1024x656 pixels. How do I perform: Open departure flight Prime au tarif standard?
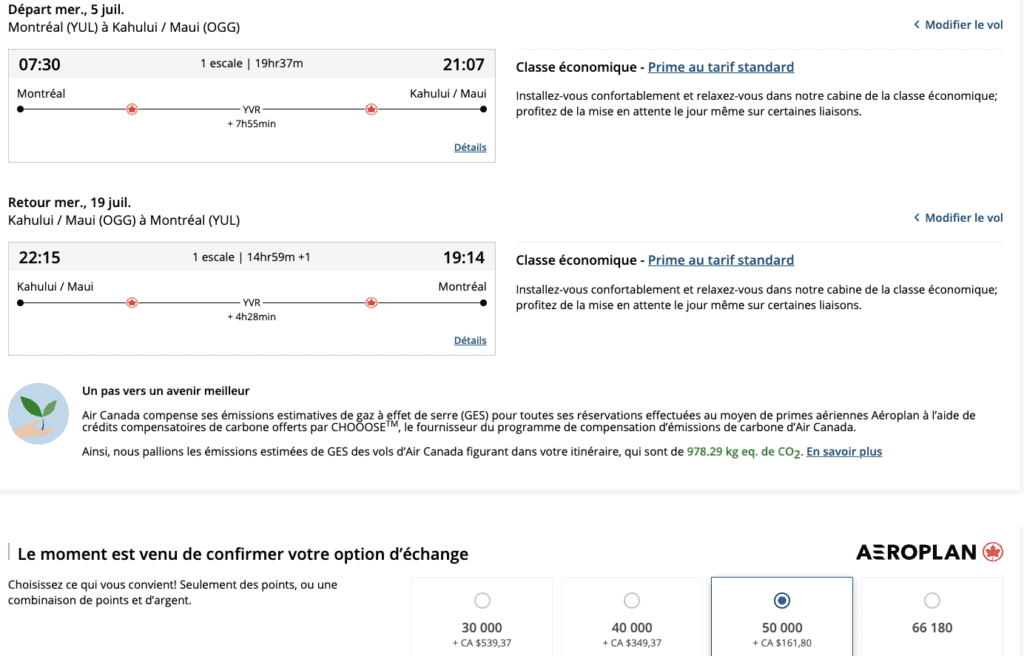coord(721,68)
